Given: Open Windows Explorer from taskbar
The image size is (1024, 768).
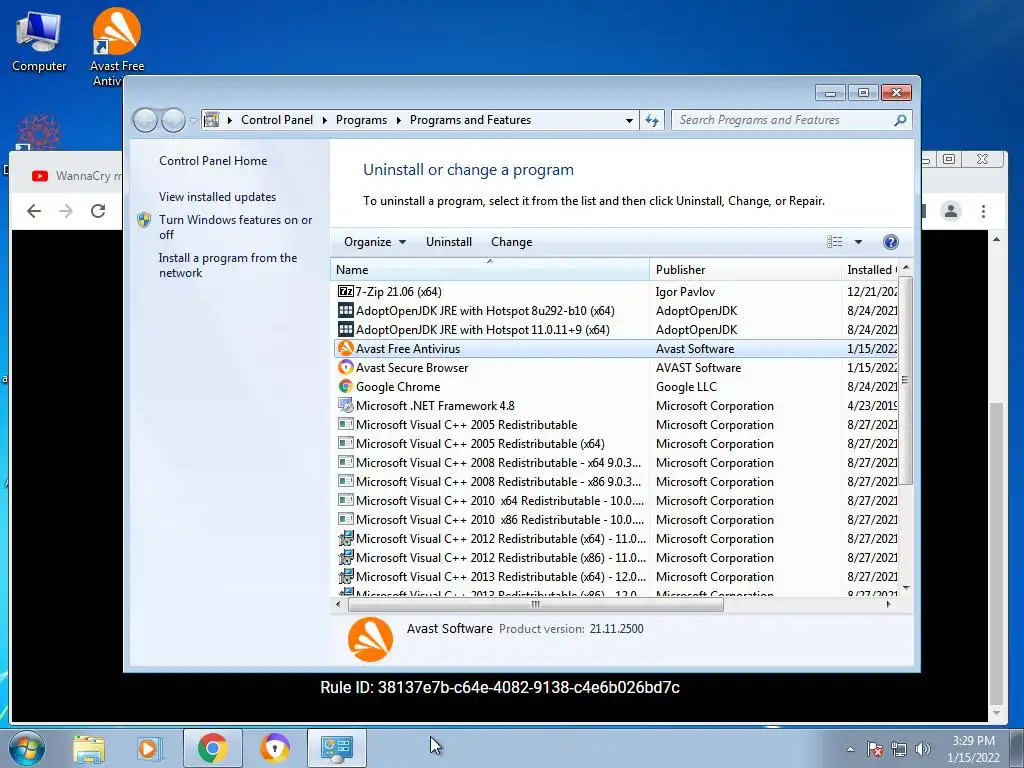Looking at the screenshot, I should [x=89, y=748].
